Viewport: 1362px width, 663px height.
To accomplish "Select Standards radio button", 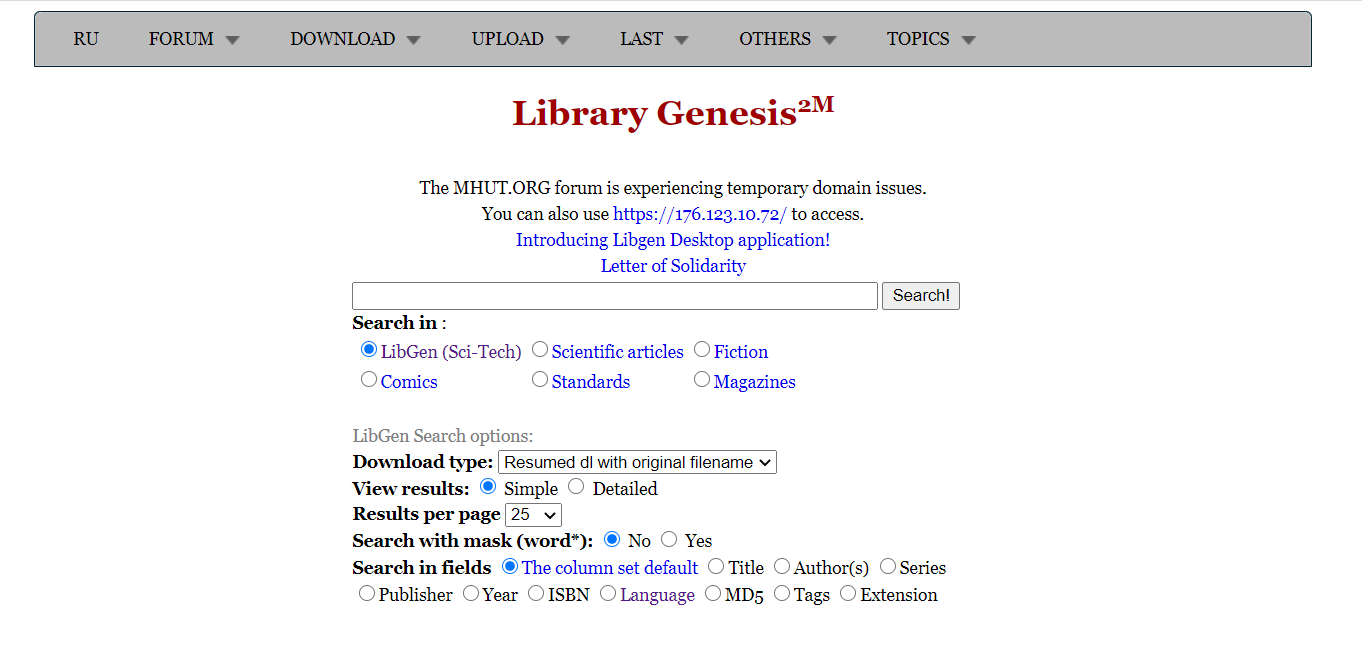I will (540, 380).
